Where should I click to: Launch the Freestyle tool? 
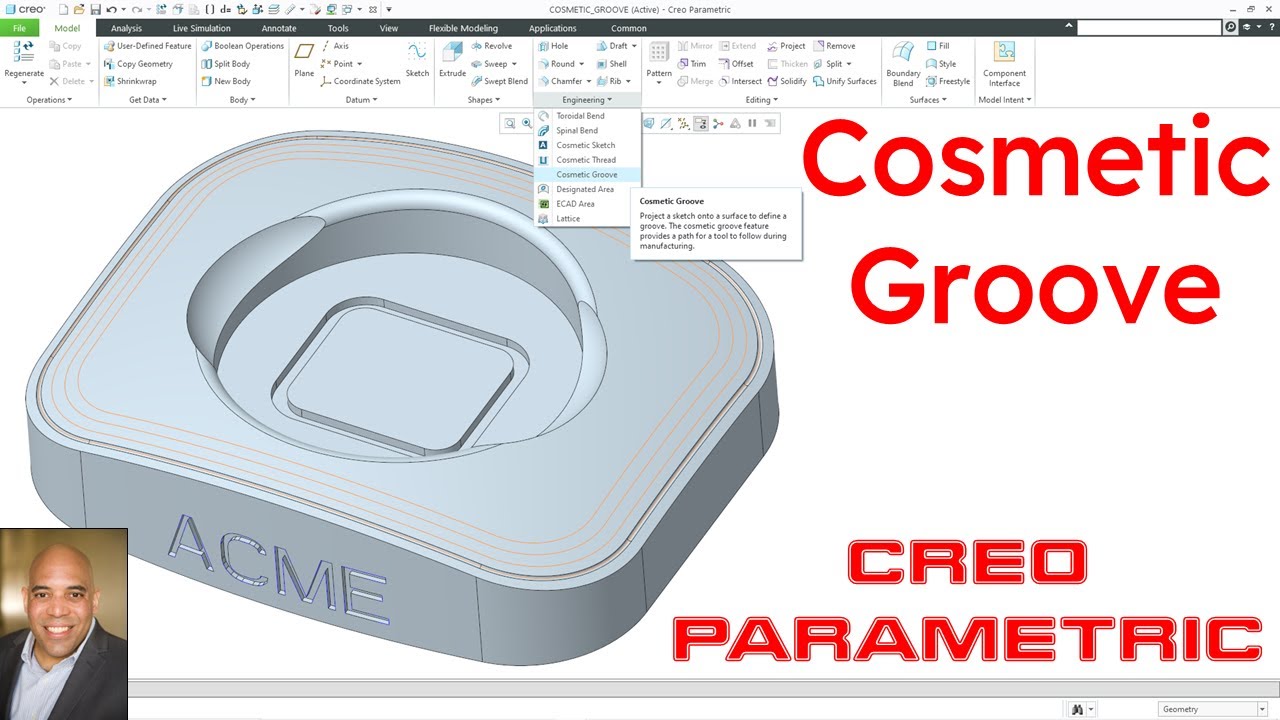(x=948, y=81)
